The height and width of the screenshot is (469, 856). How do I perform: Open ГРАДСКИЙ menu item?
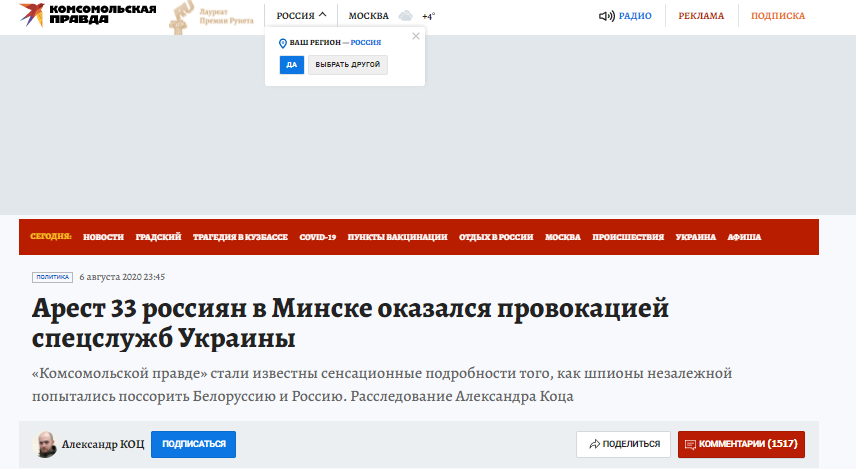click(x=158, y=237)
